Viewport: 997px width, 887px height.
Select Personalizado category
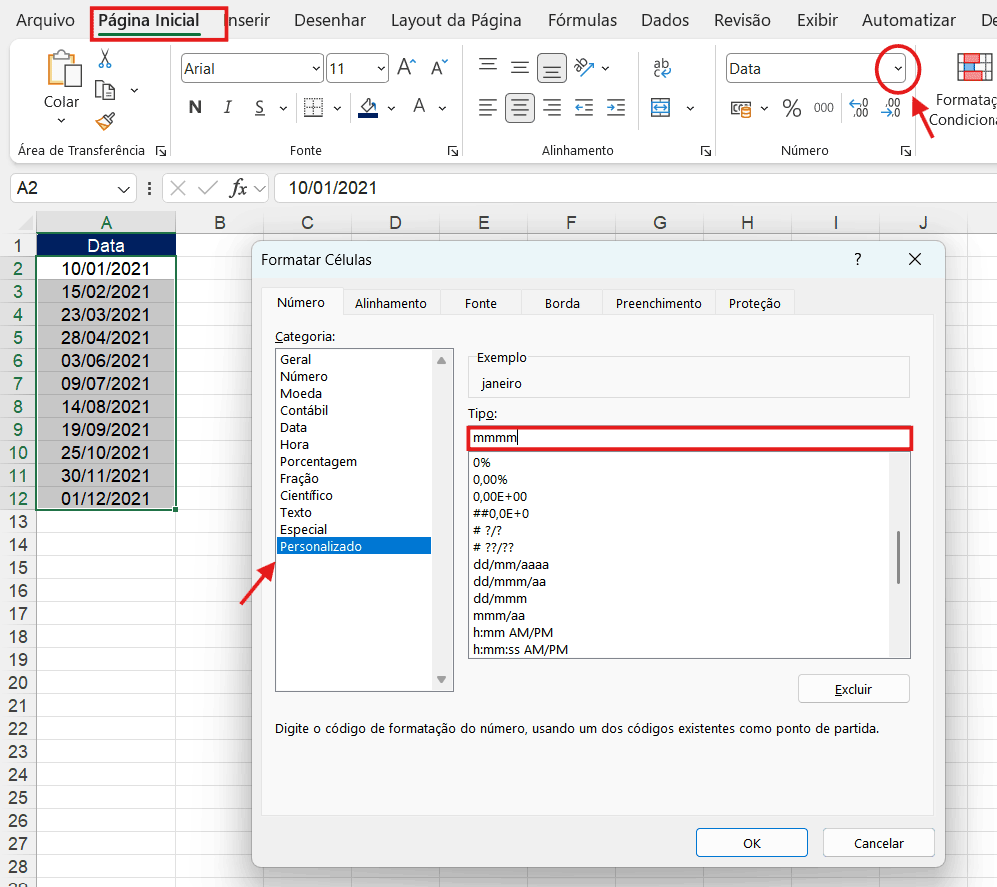point(354,546)
